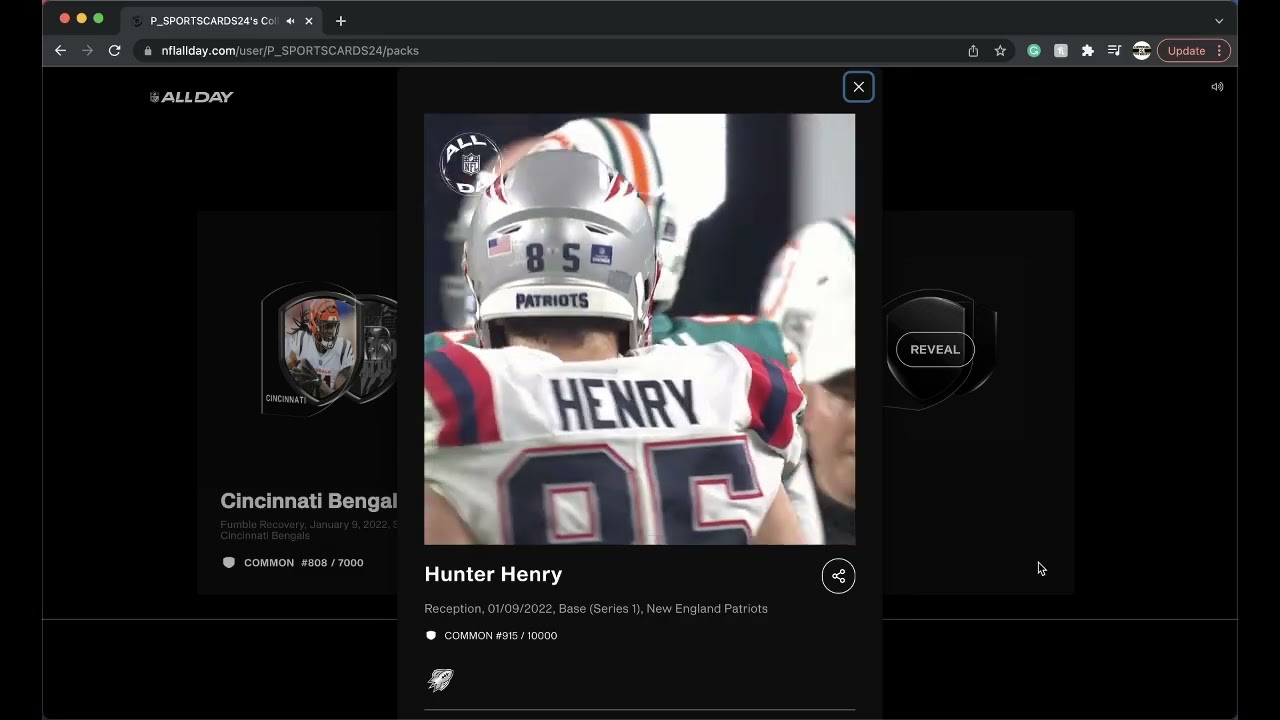Viewport: 1280px width, 720px height.
Task: Reveal the hidden pack moment
Action: point(935,349)
